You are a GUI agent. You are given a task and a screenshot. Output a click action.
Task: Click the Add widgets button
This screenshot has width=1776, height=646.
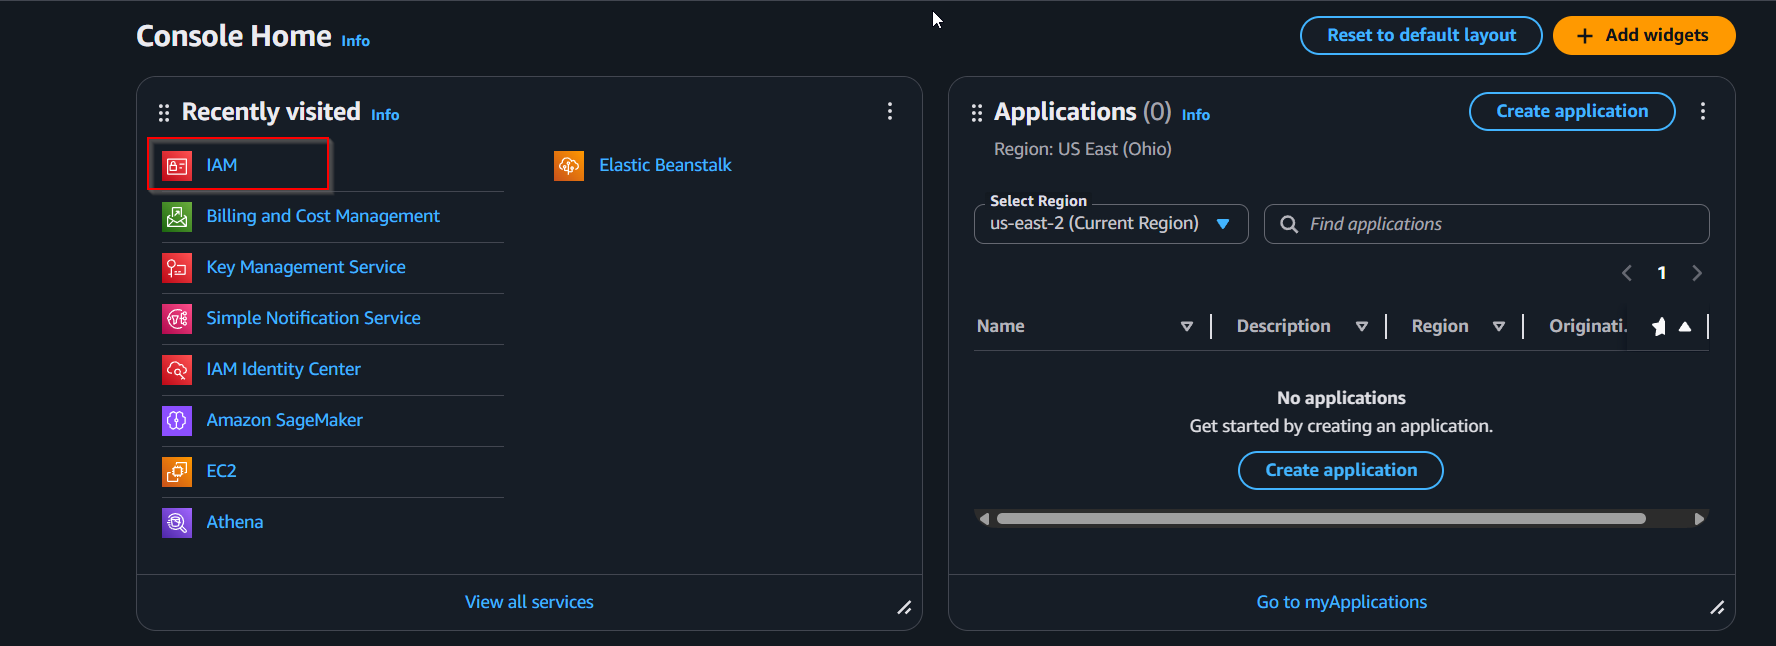tap(1644, 35)
